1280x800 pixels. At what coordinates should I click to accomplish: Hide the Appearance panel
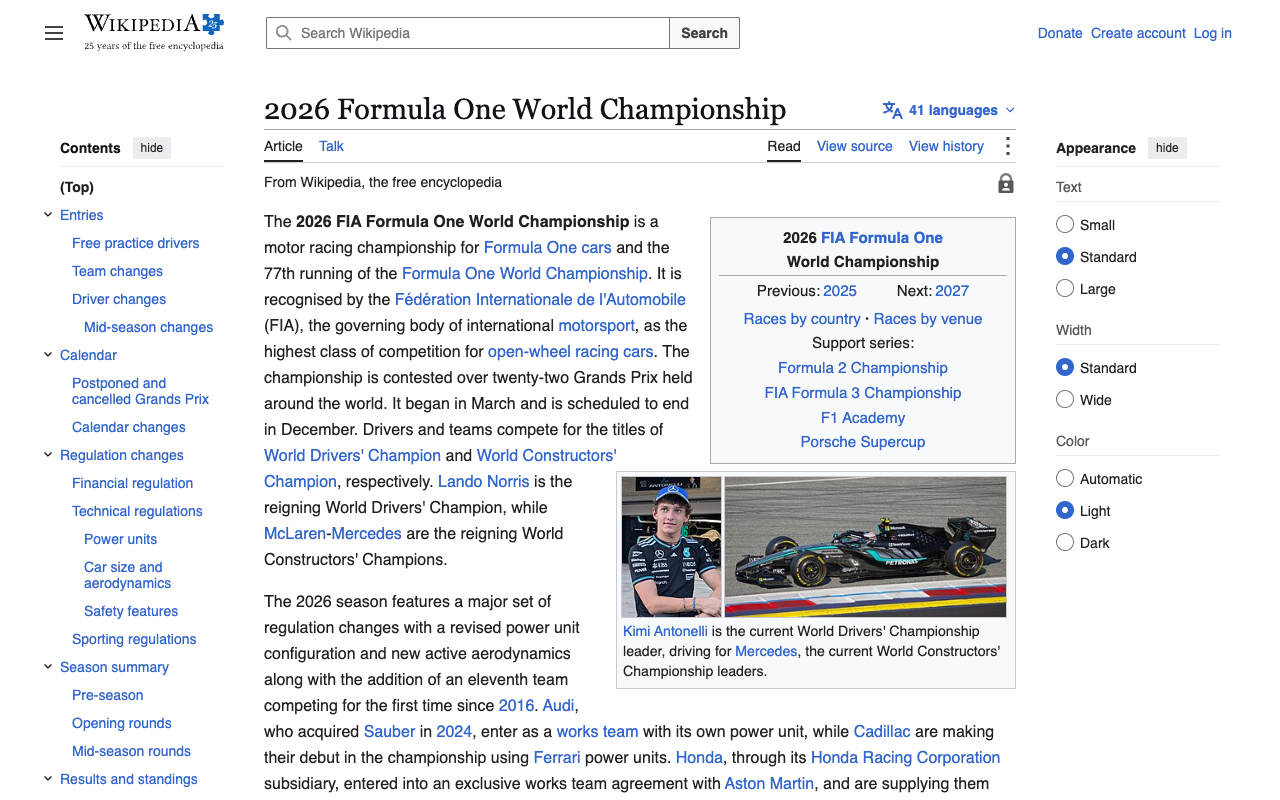(1167, 148)
